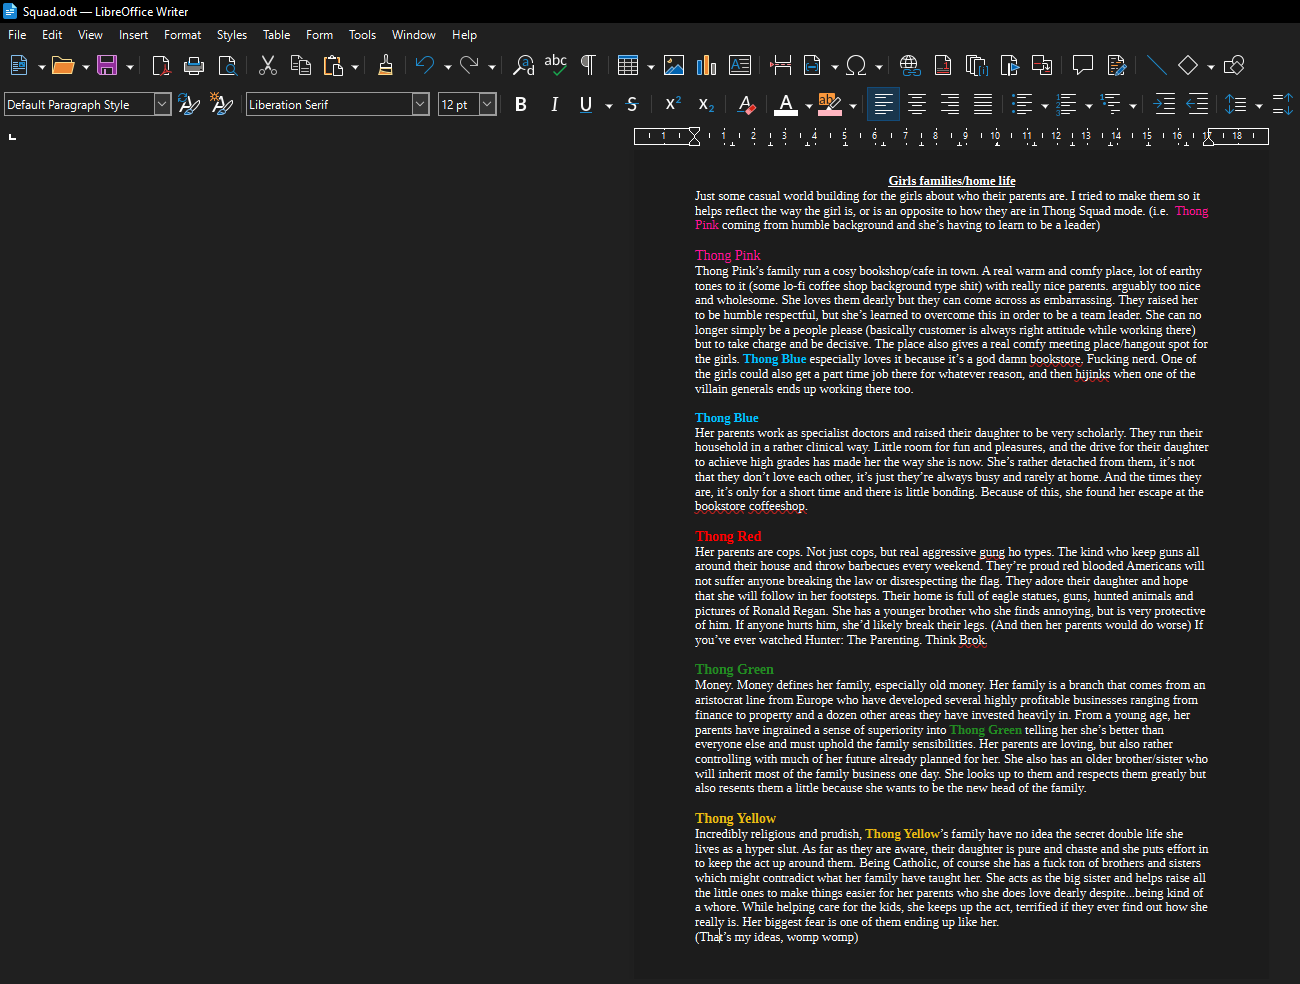1300x984 pixels.
Task: Open the Save button dropdown arrow
Action: [x=130, y=67]
